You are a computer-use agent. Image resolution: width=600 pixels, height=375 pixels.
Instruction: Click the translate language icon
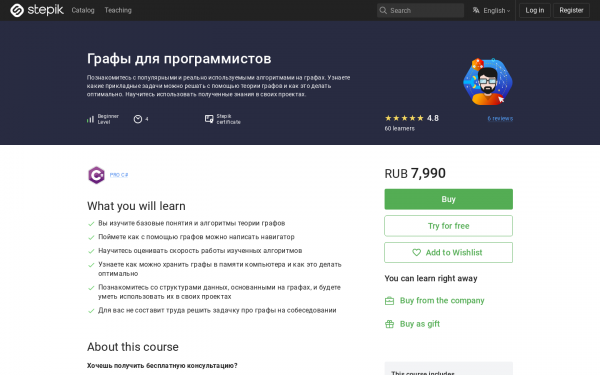click(x=476, y=10)
